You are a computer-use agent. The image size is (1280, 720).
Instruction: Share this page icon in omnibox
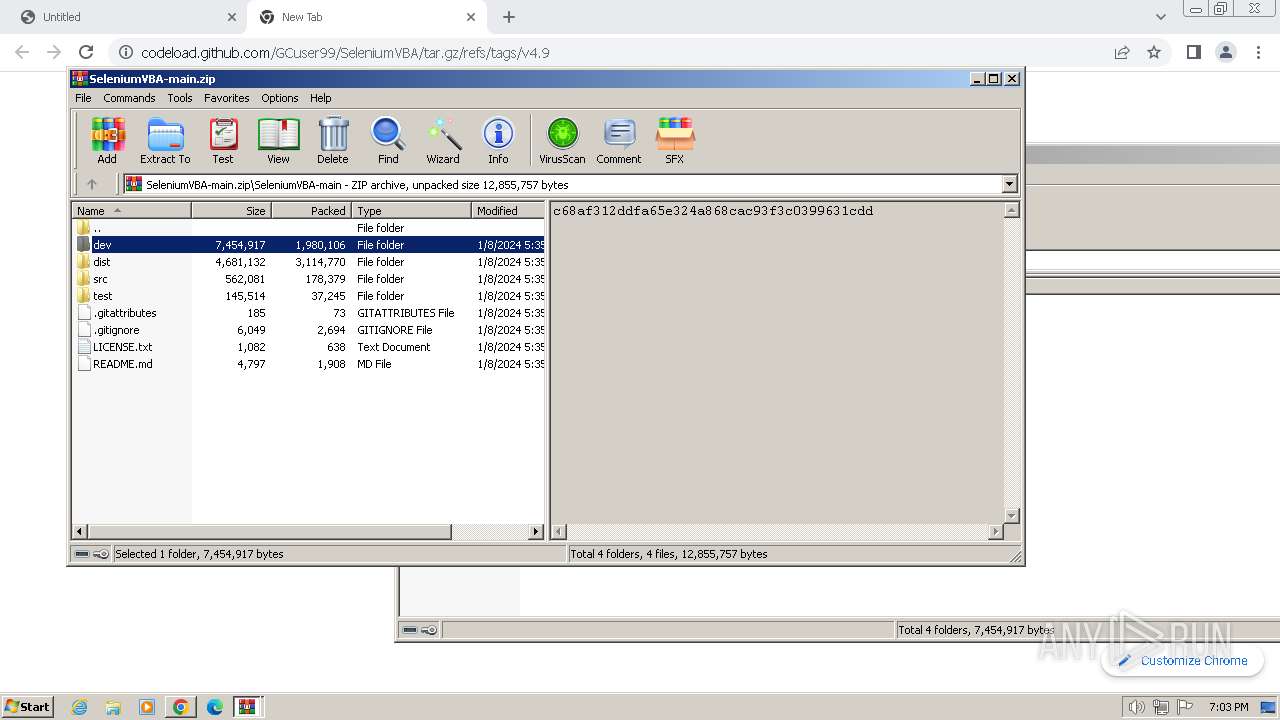point(1122,52)
